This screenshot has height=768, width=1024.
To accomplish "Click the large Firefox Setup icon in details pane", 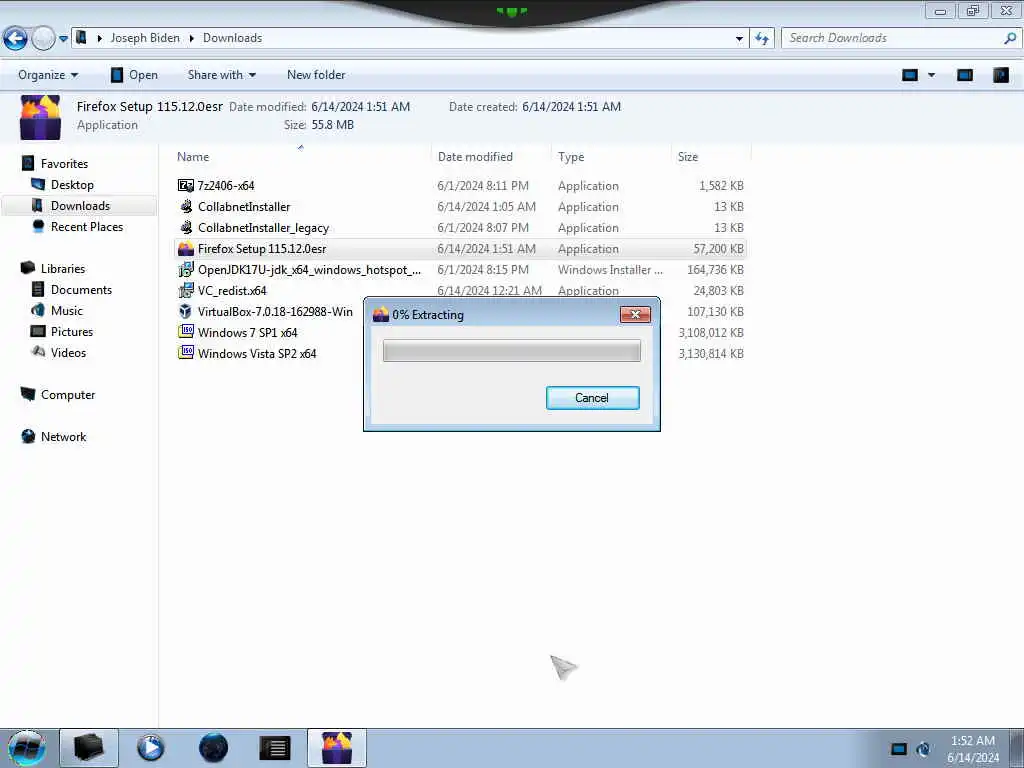I will pyautogui.click(x=40, y=117).
